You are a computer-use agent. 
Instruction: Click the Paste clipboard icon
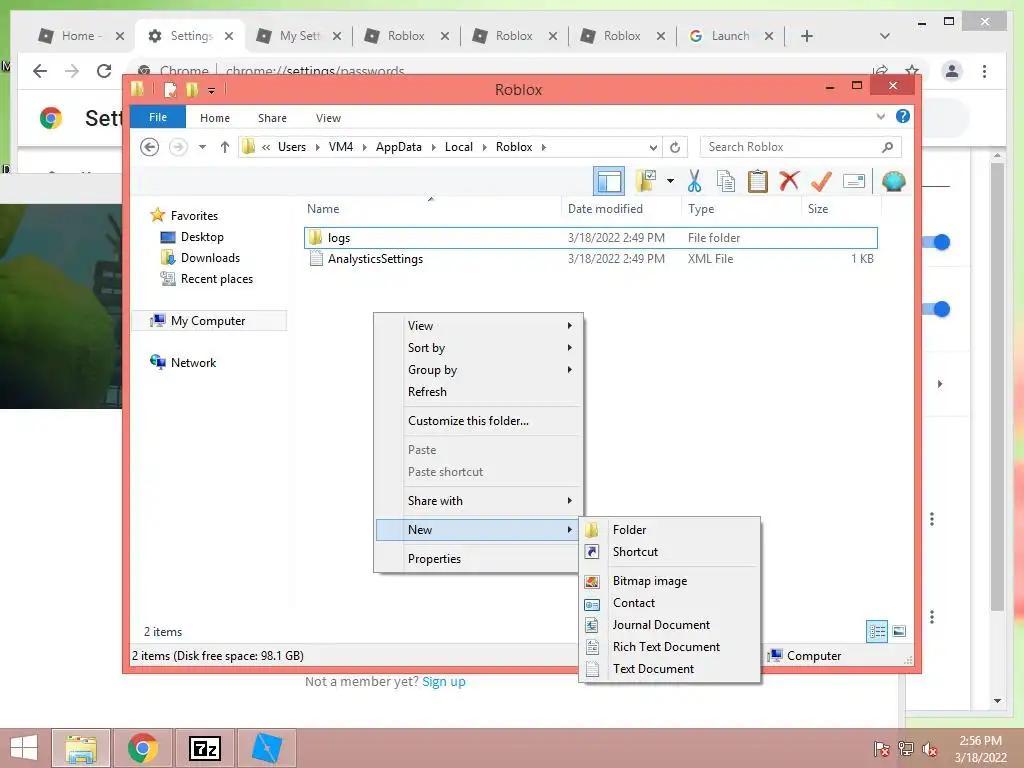tap(758, 181)
